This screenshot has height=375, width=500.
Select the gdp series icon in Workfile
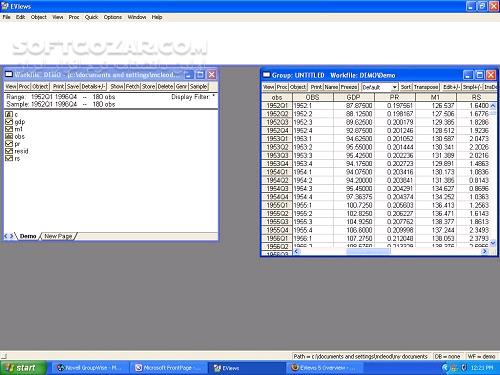[9, 122]
